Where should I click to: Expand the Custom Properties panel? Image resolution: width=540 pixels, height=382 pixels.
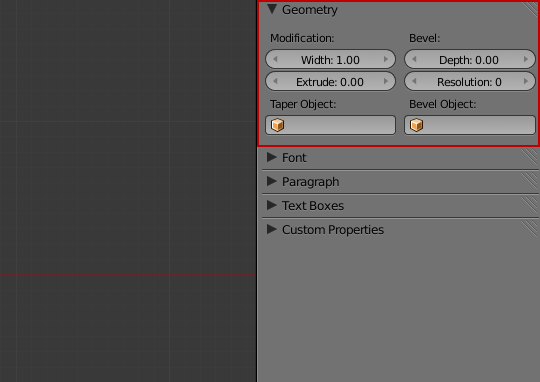pos(272,229)
